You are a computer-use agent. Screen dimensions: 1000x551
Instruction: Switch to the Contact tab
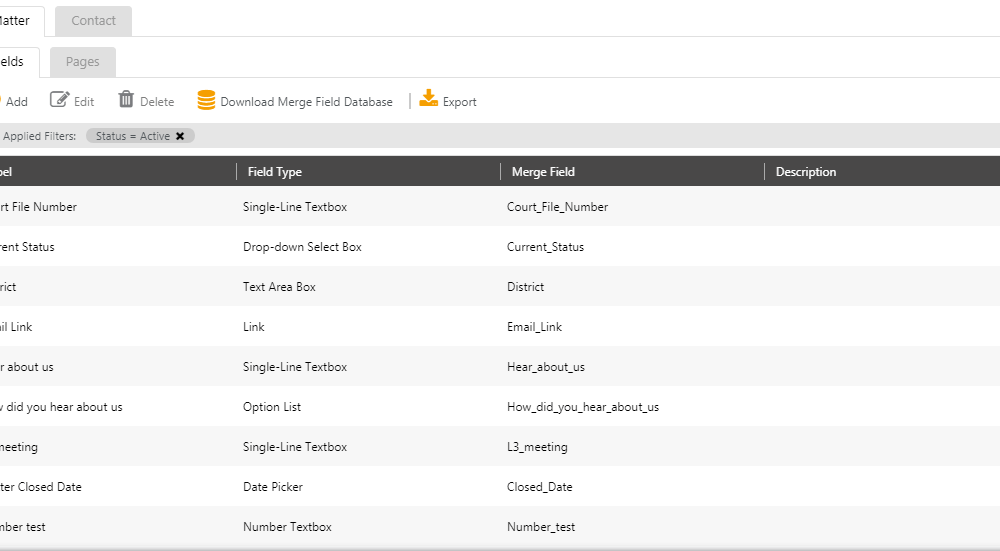coord(93,21)
